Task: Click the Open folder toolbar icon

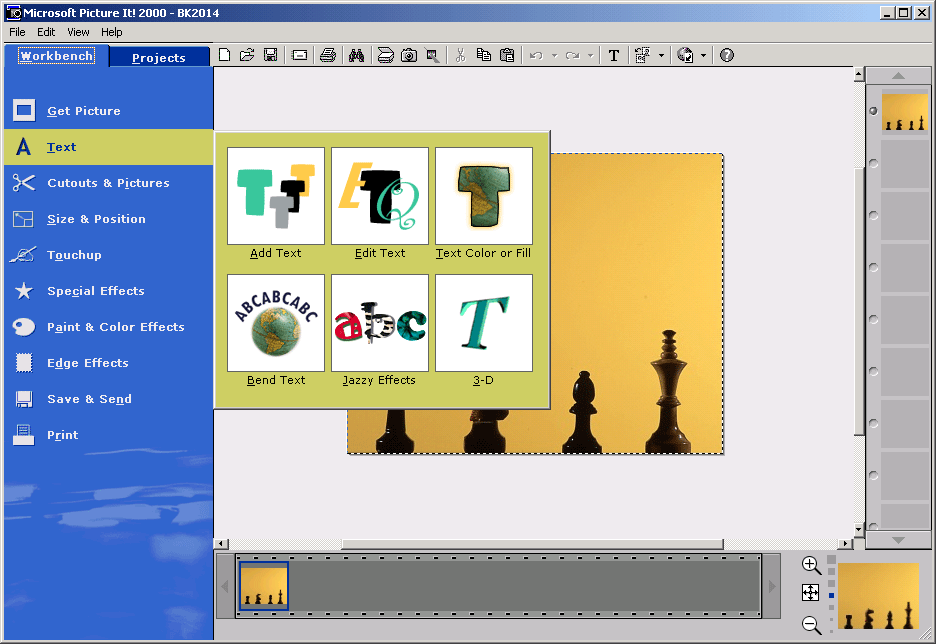Action: click(x=247, y=56)
